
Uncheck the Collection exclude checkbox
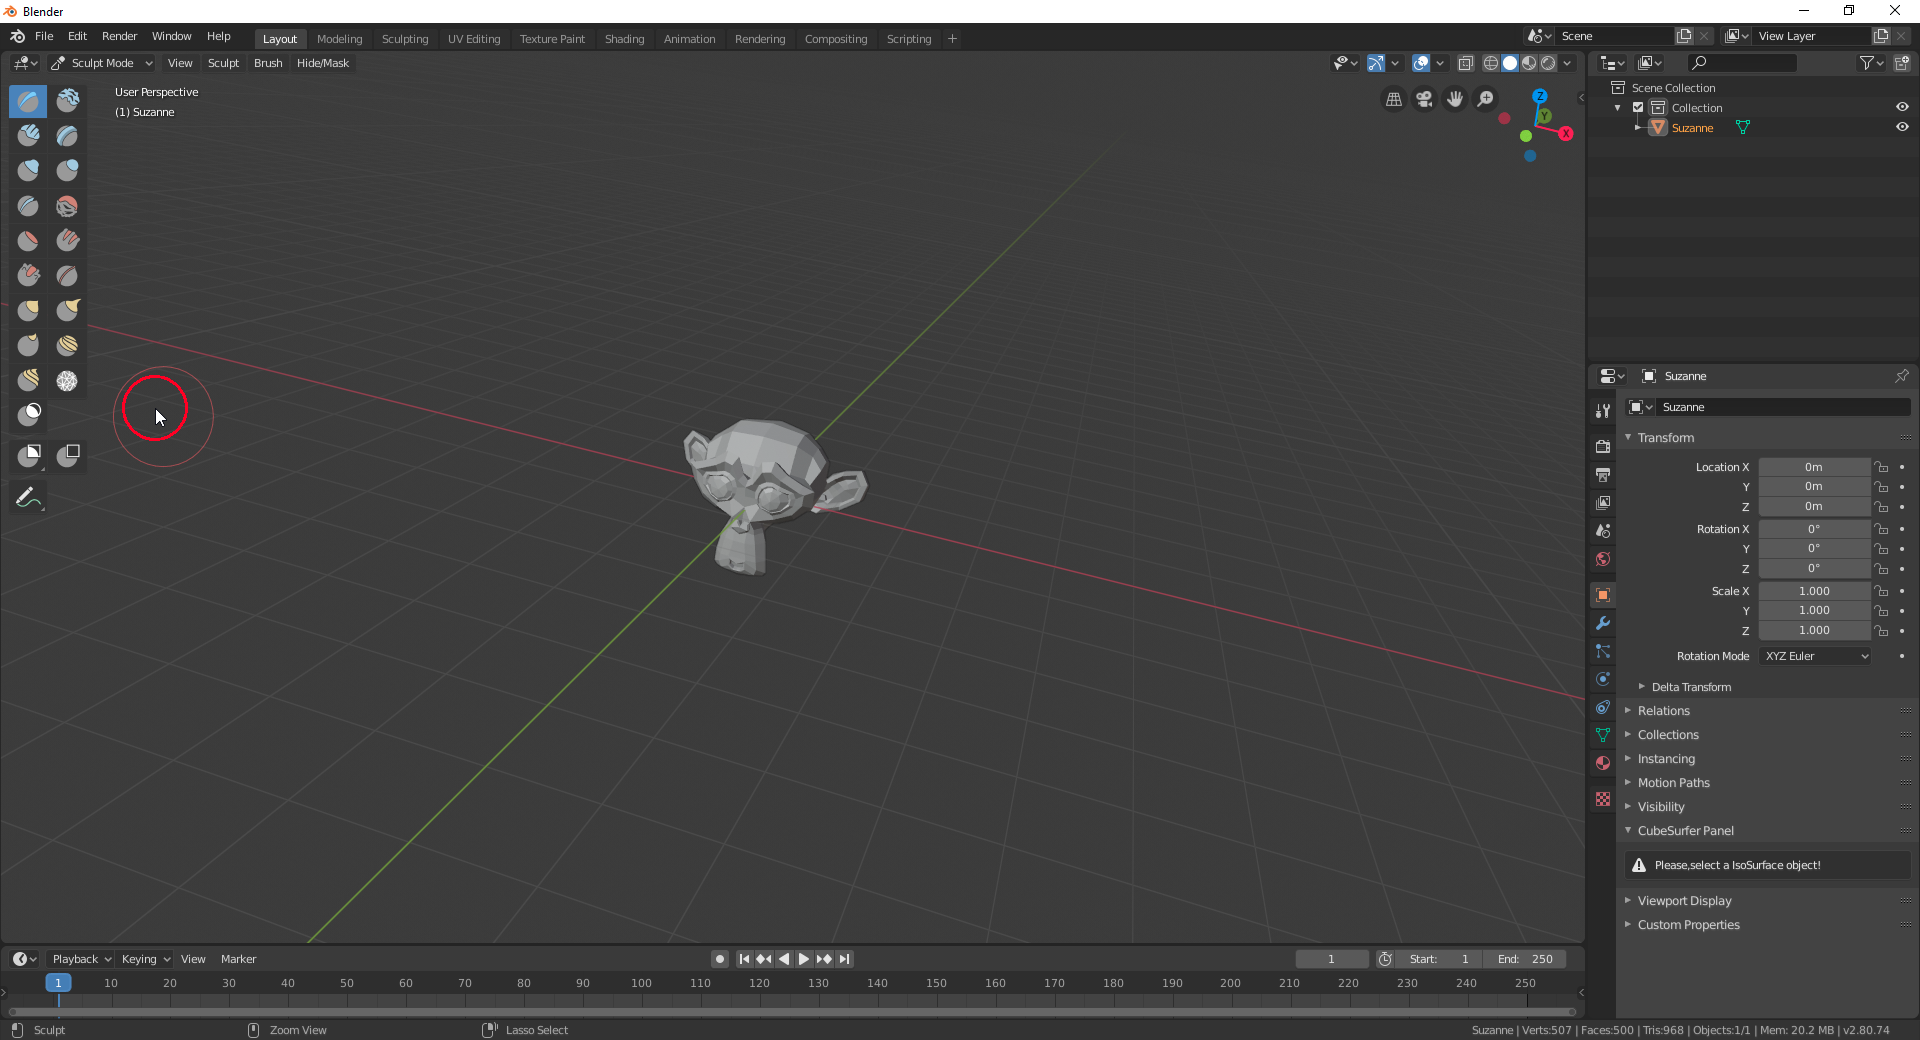pyautogui.click(x=1638, y=107)
